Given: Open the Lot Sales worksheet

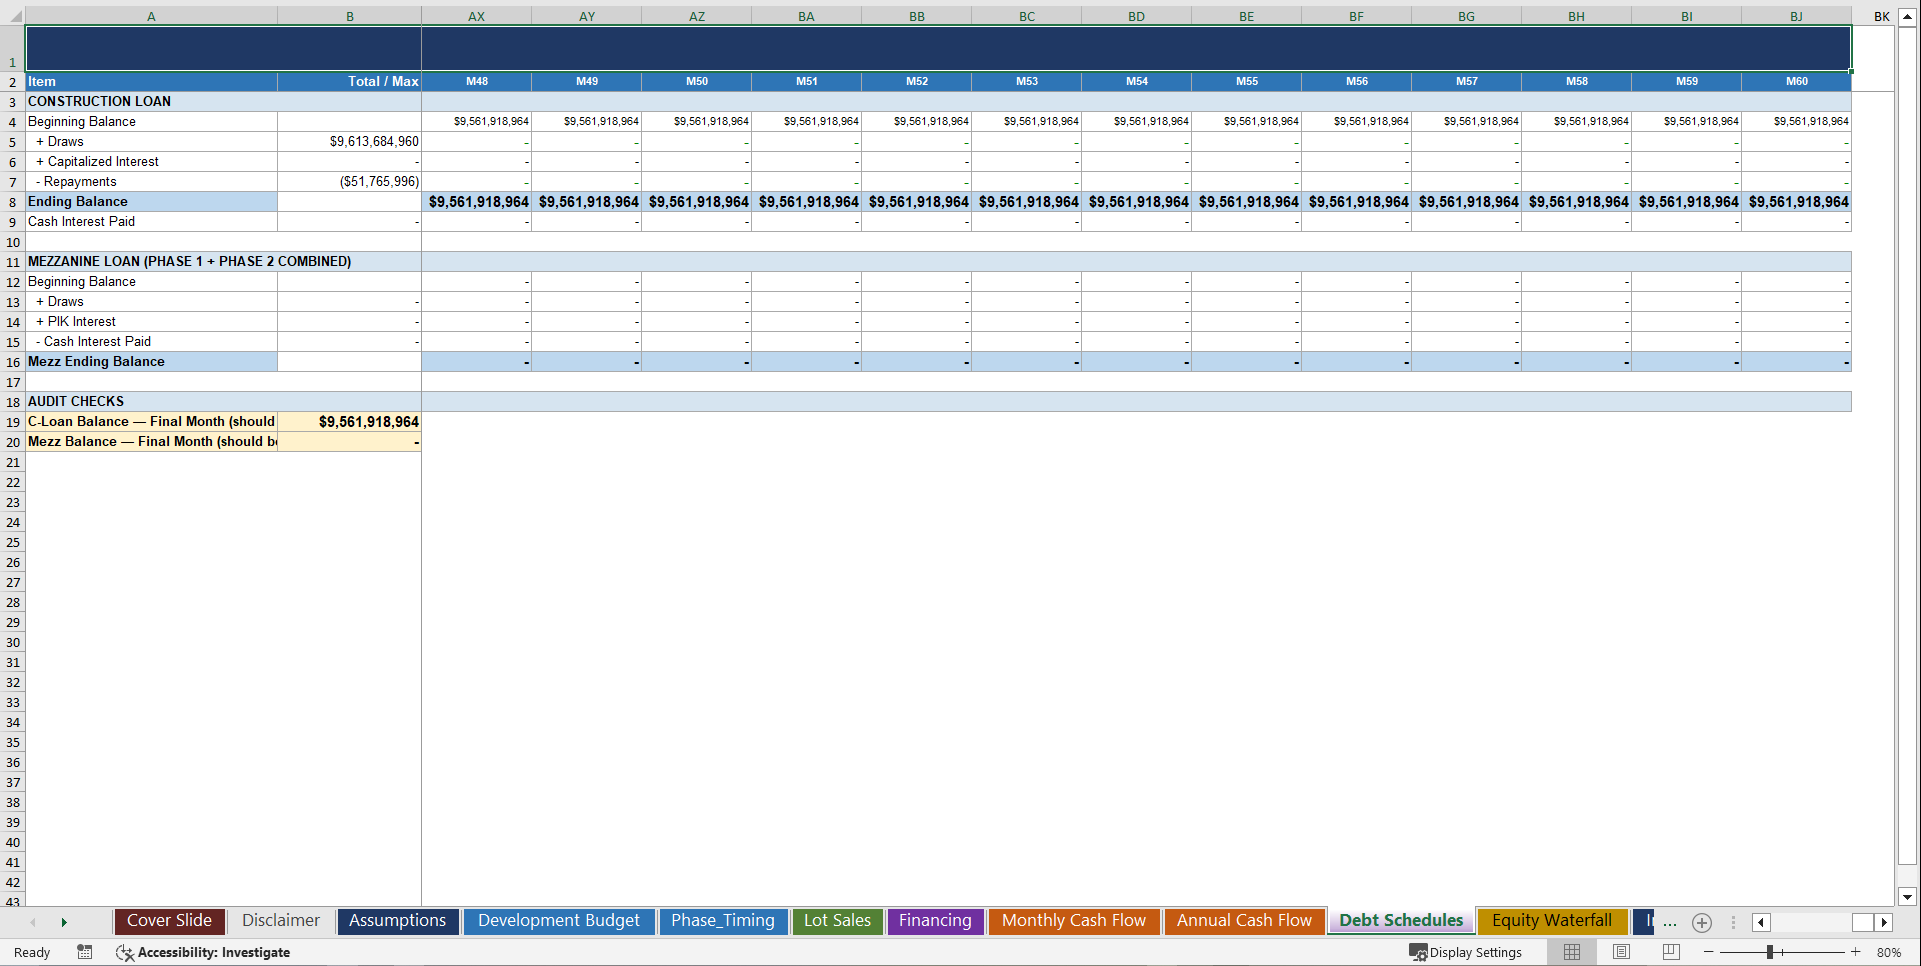Looking at the screenshot, I should pos(836,921).
